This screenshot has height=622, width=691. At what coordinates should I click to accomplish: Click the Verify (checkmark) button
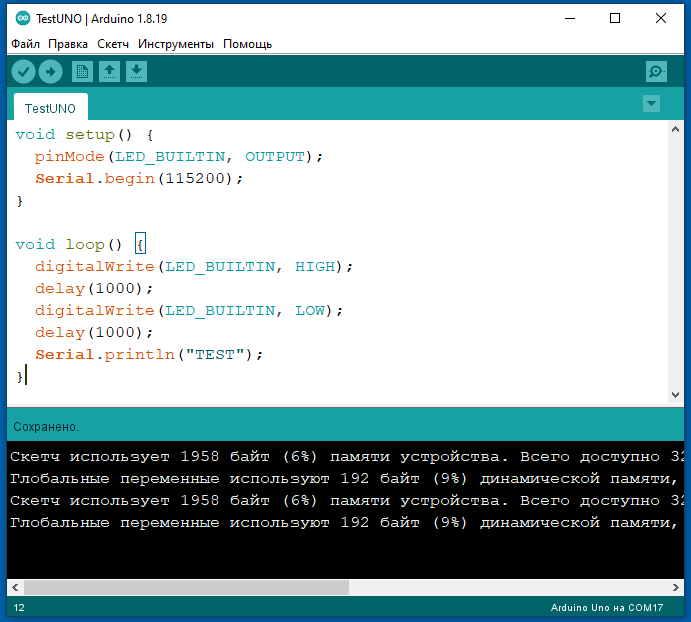click(x=23, y=71)
